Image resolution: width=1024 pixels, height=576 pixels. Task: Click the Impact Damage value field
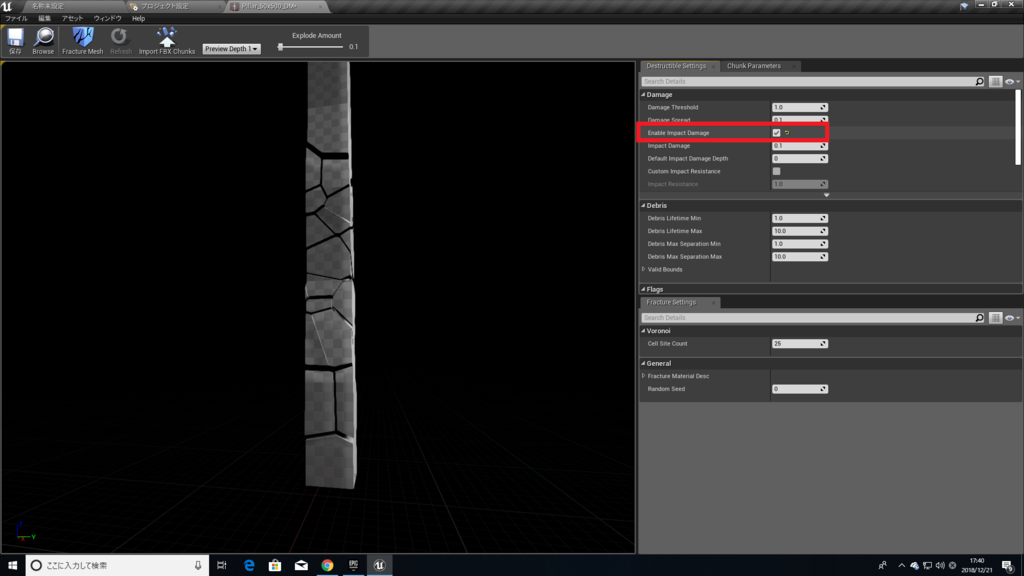tap(799, 146)
